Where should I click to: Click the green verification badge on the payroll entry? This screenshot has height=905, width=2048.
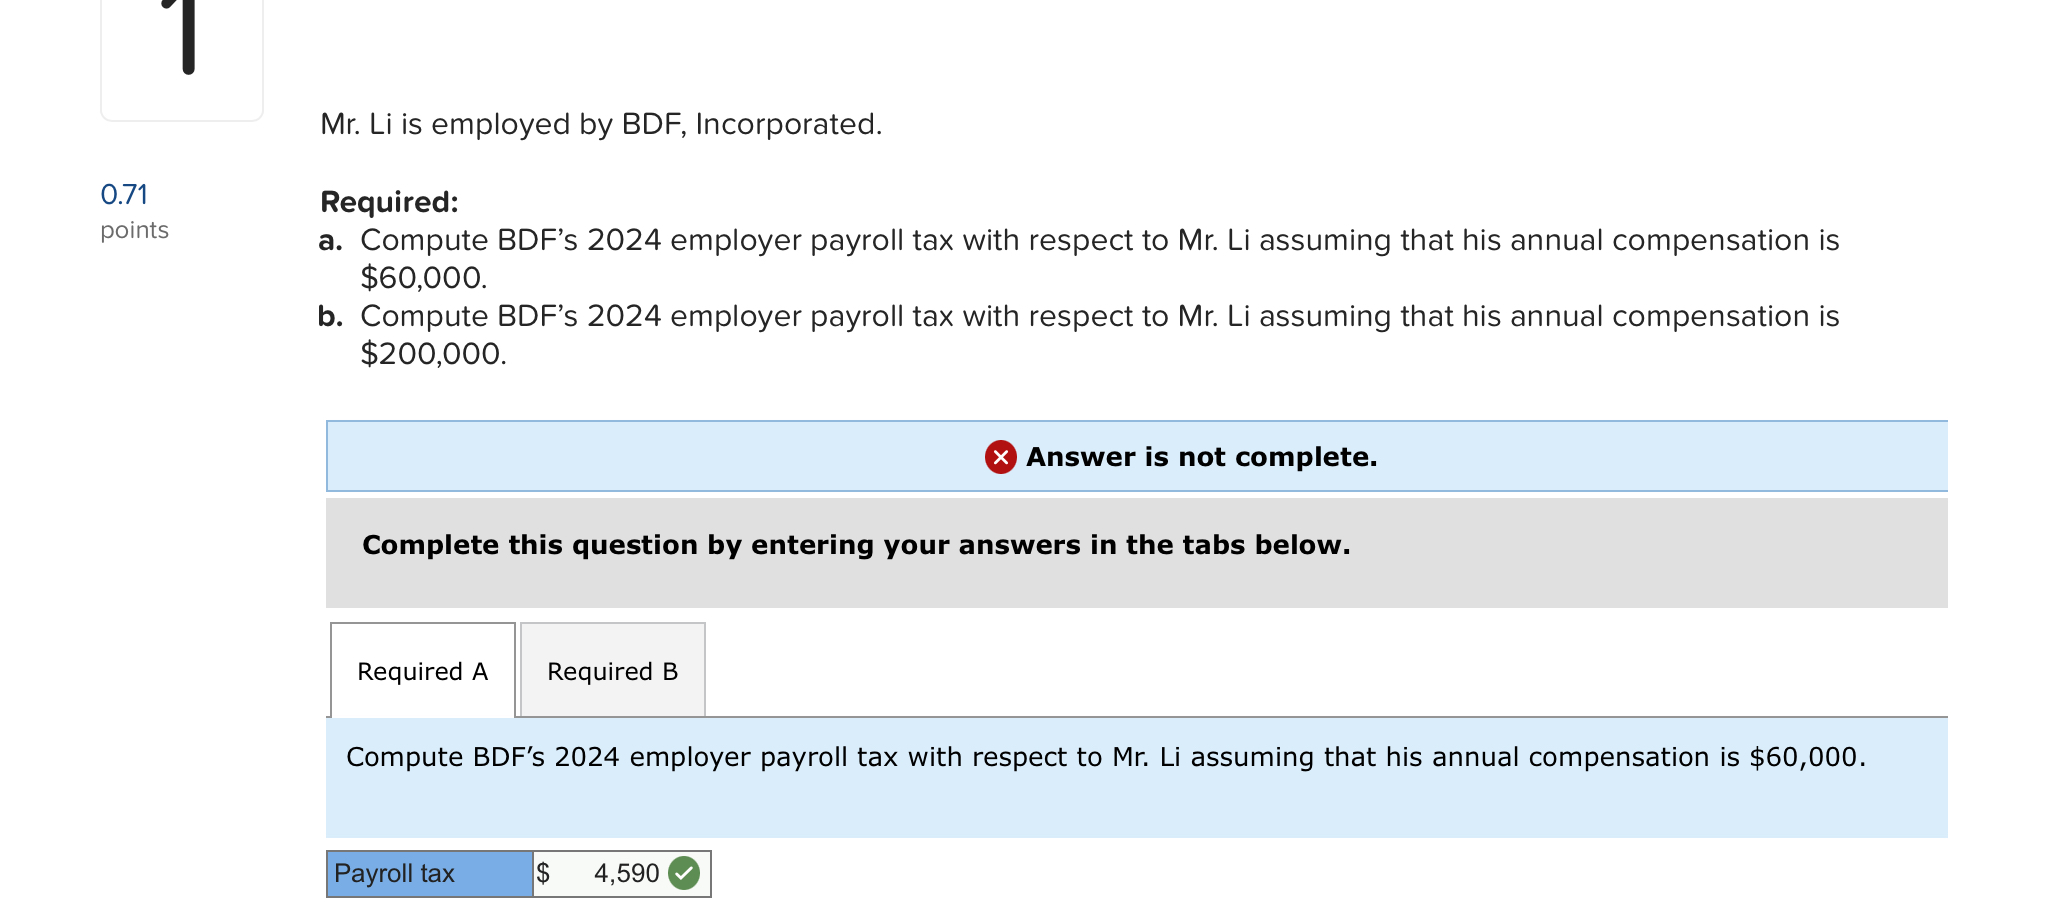685,872
